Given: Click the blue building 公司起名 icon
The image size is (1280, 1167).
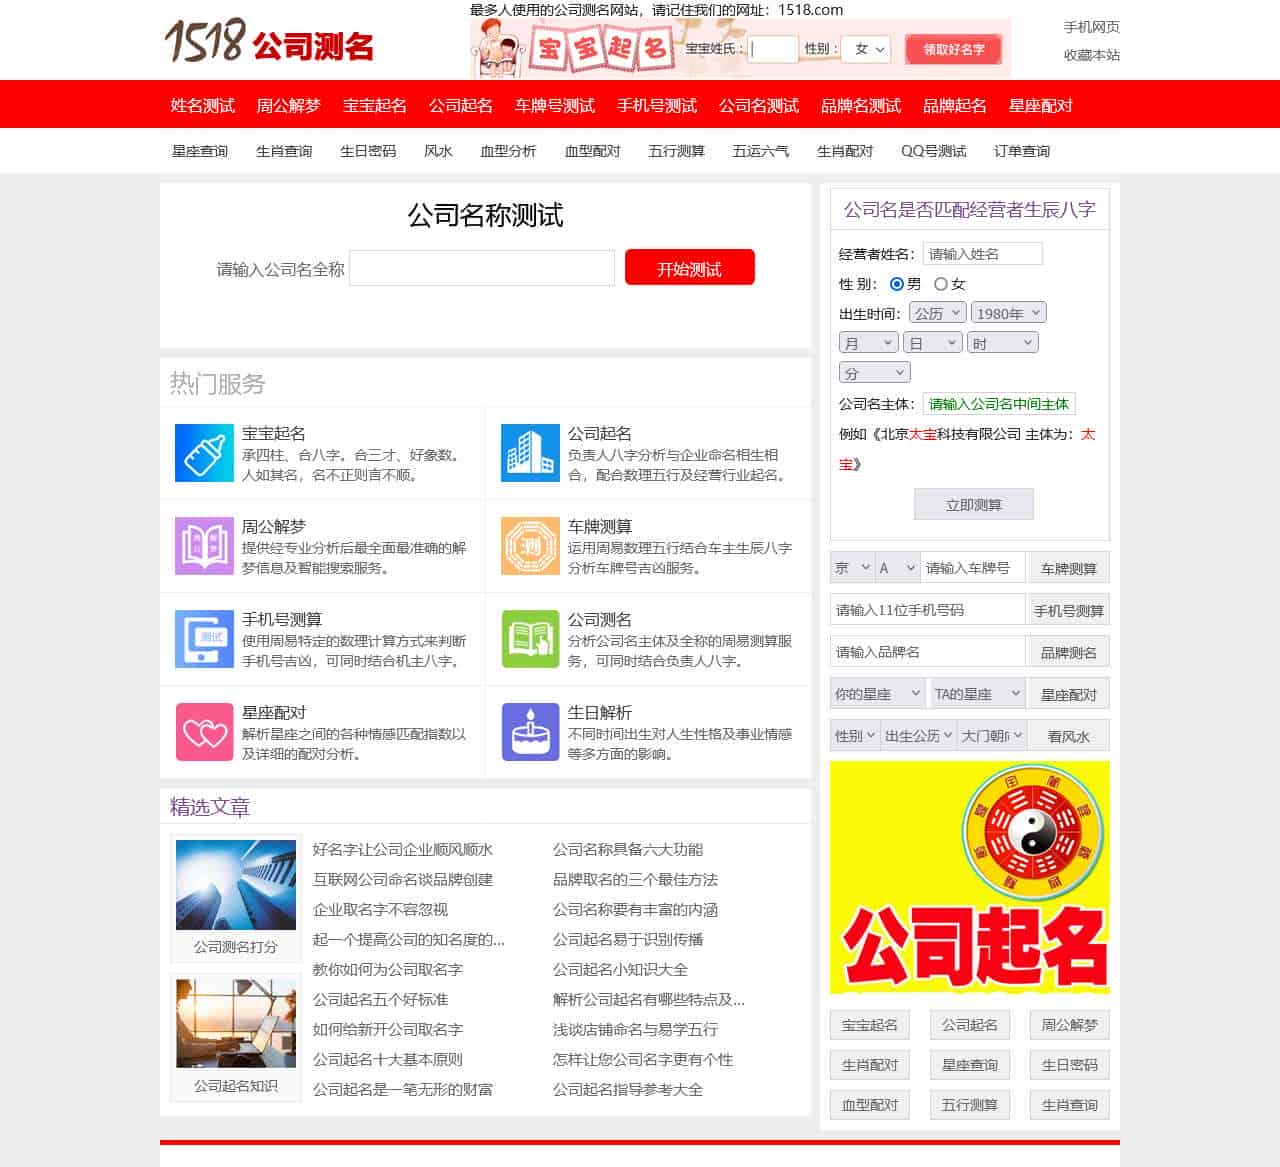Looking at the screenshot, I should pyautogui.click(x=530, y=453).
